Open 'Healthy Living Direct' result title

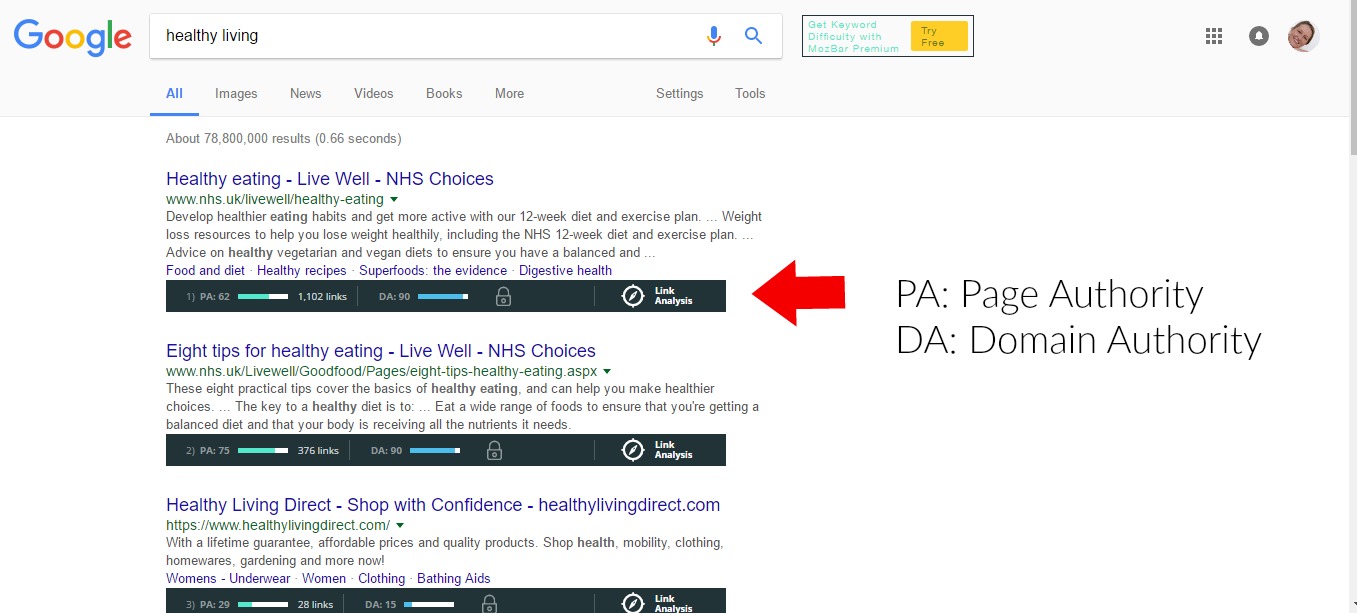443,505
